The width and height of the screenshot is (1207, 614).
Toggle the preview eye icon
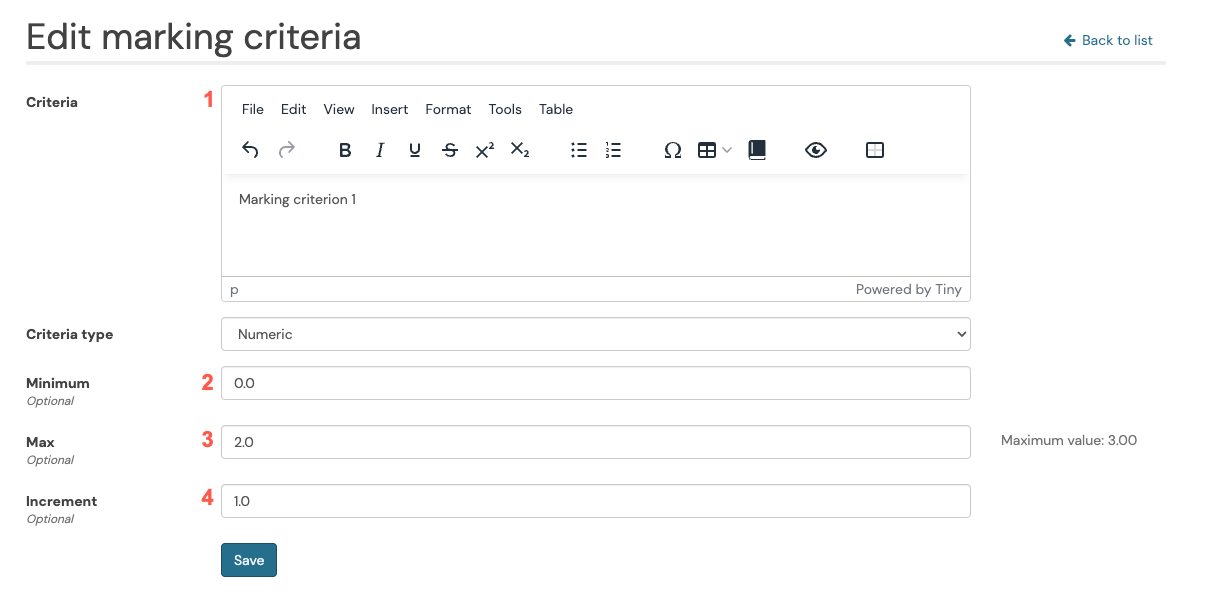click(816, 150)
